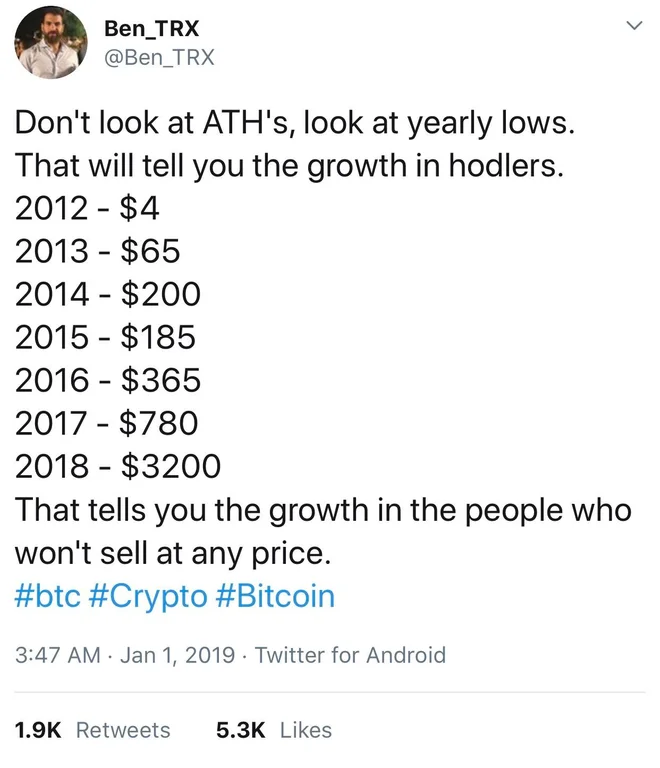This screenshot has width=660, height=768.
Task: Select the 2013 - $65 line
Action: click(97, 251)
